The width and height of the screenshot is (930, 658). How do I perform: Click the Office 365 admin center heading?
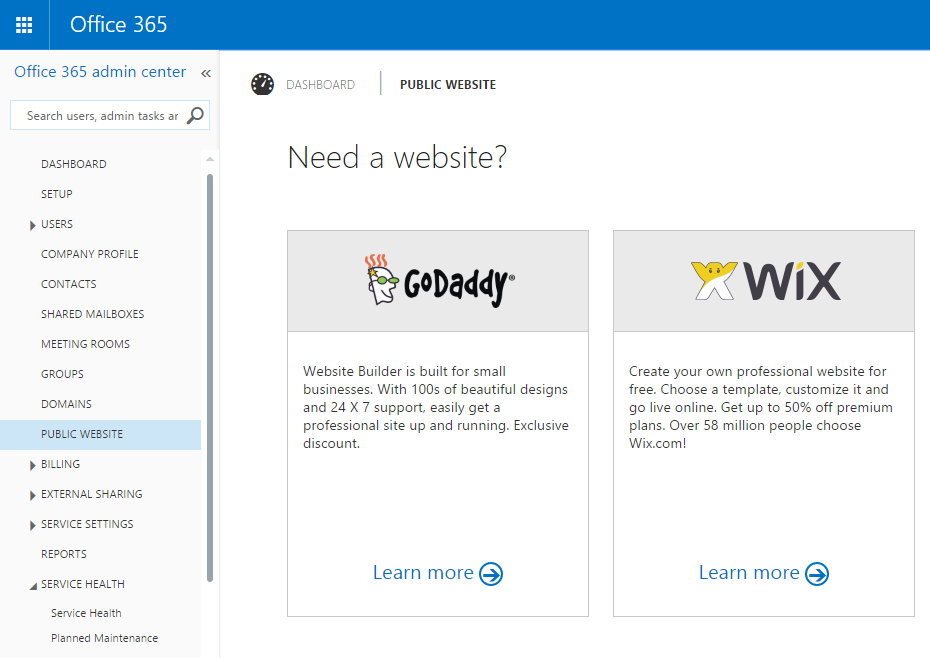tap(100, 72)
